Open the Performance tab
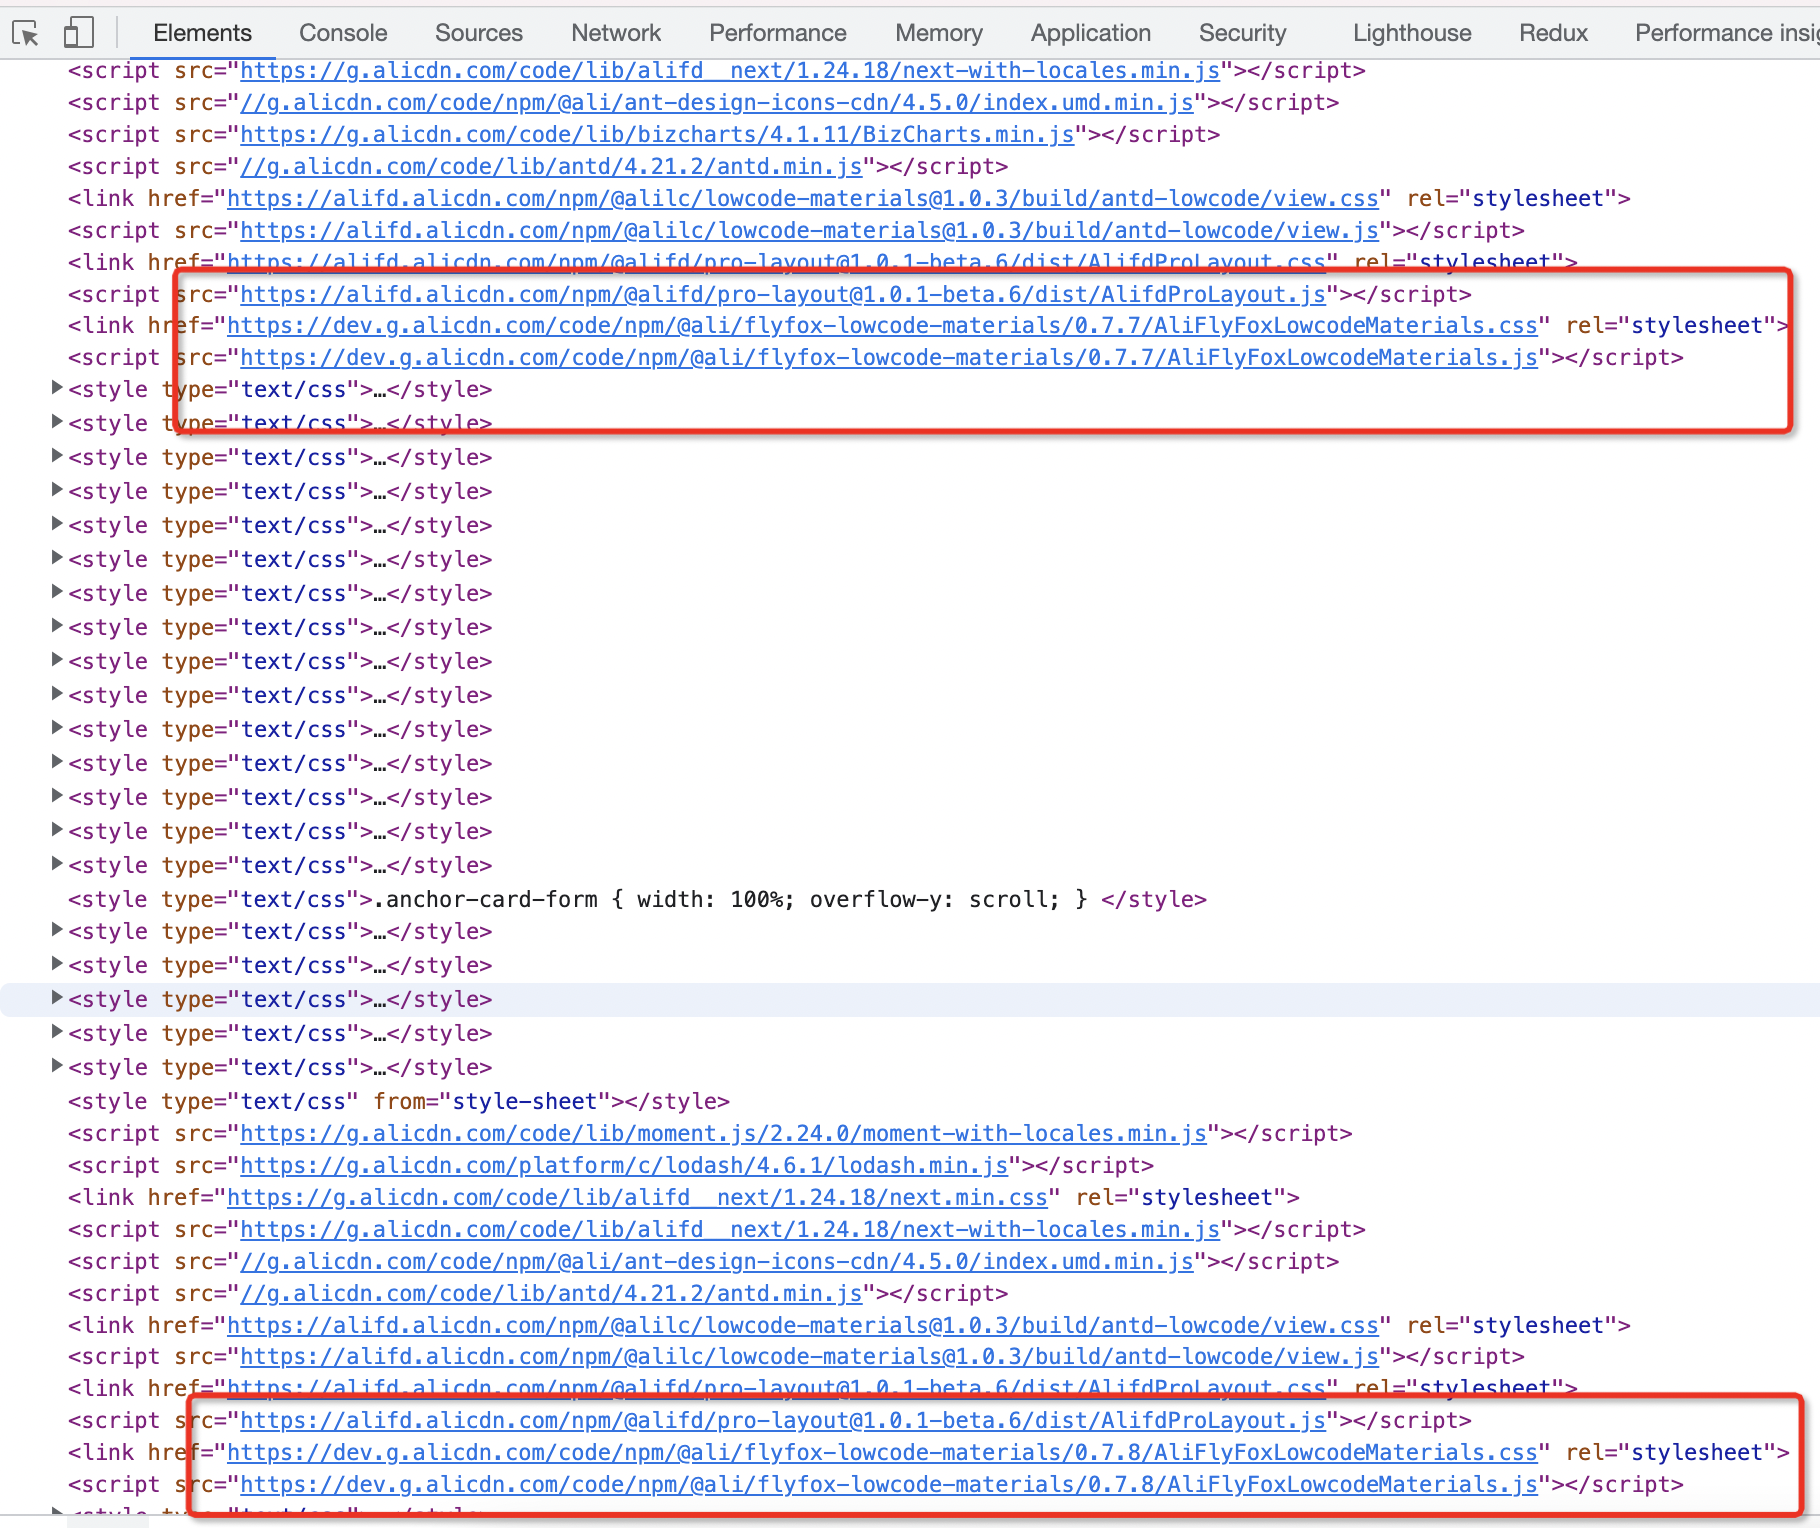1820x1528 pixels. click(x=778, y=33)
